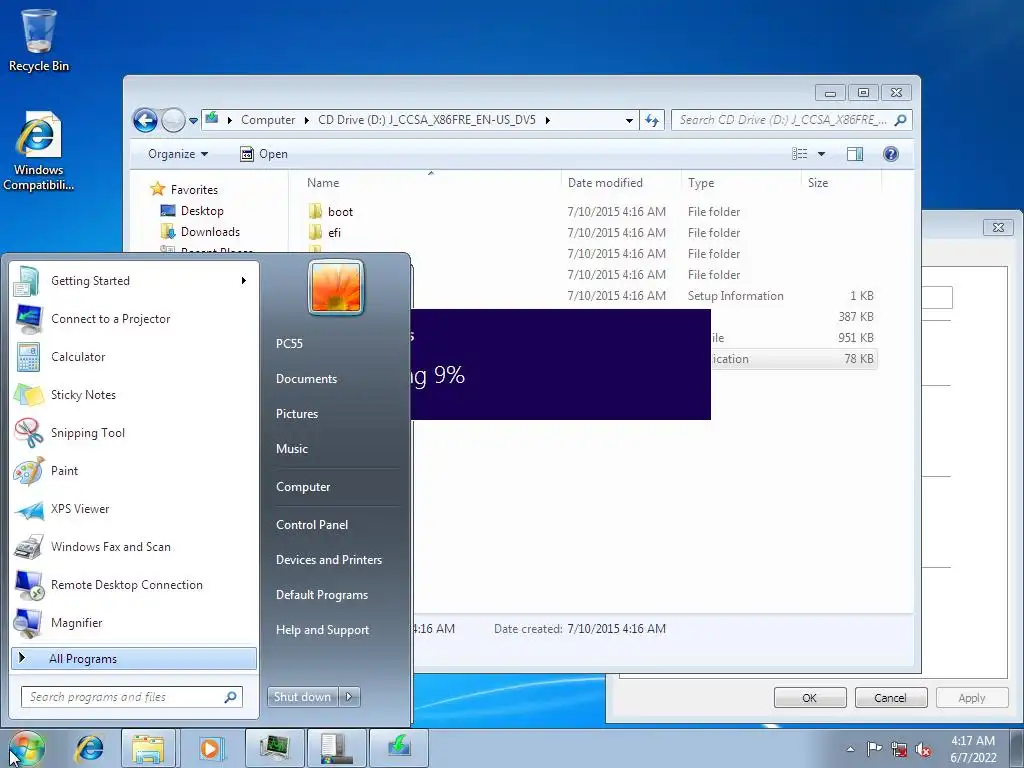Click the Back button in Explorer
The width and height of the screenshot is (1024, 768).
point(145,120)
